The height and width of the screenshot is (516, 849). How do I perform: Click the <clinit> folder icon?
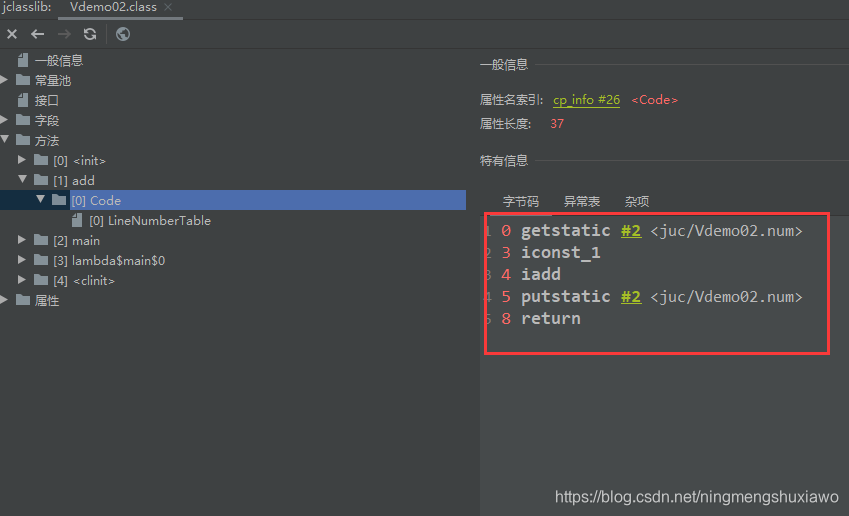(x=41, y=280)
